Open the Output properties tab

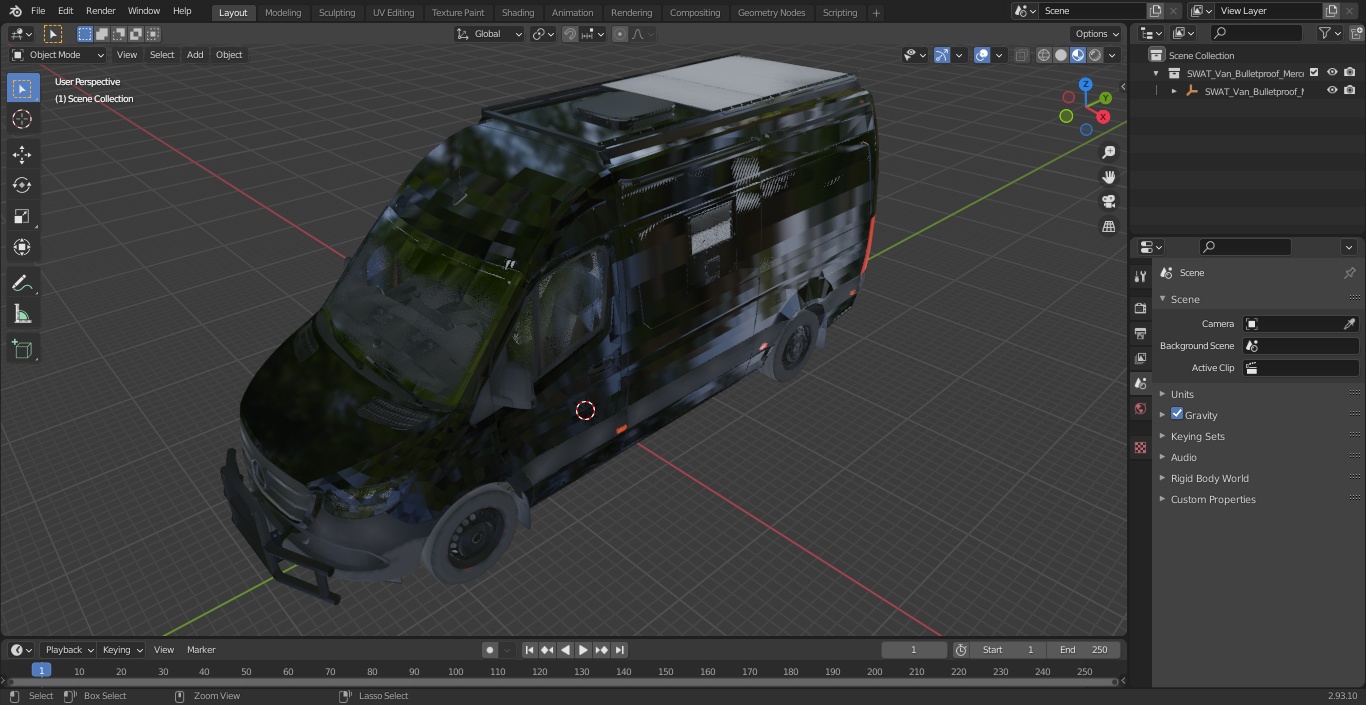point(1140,333)
